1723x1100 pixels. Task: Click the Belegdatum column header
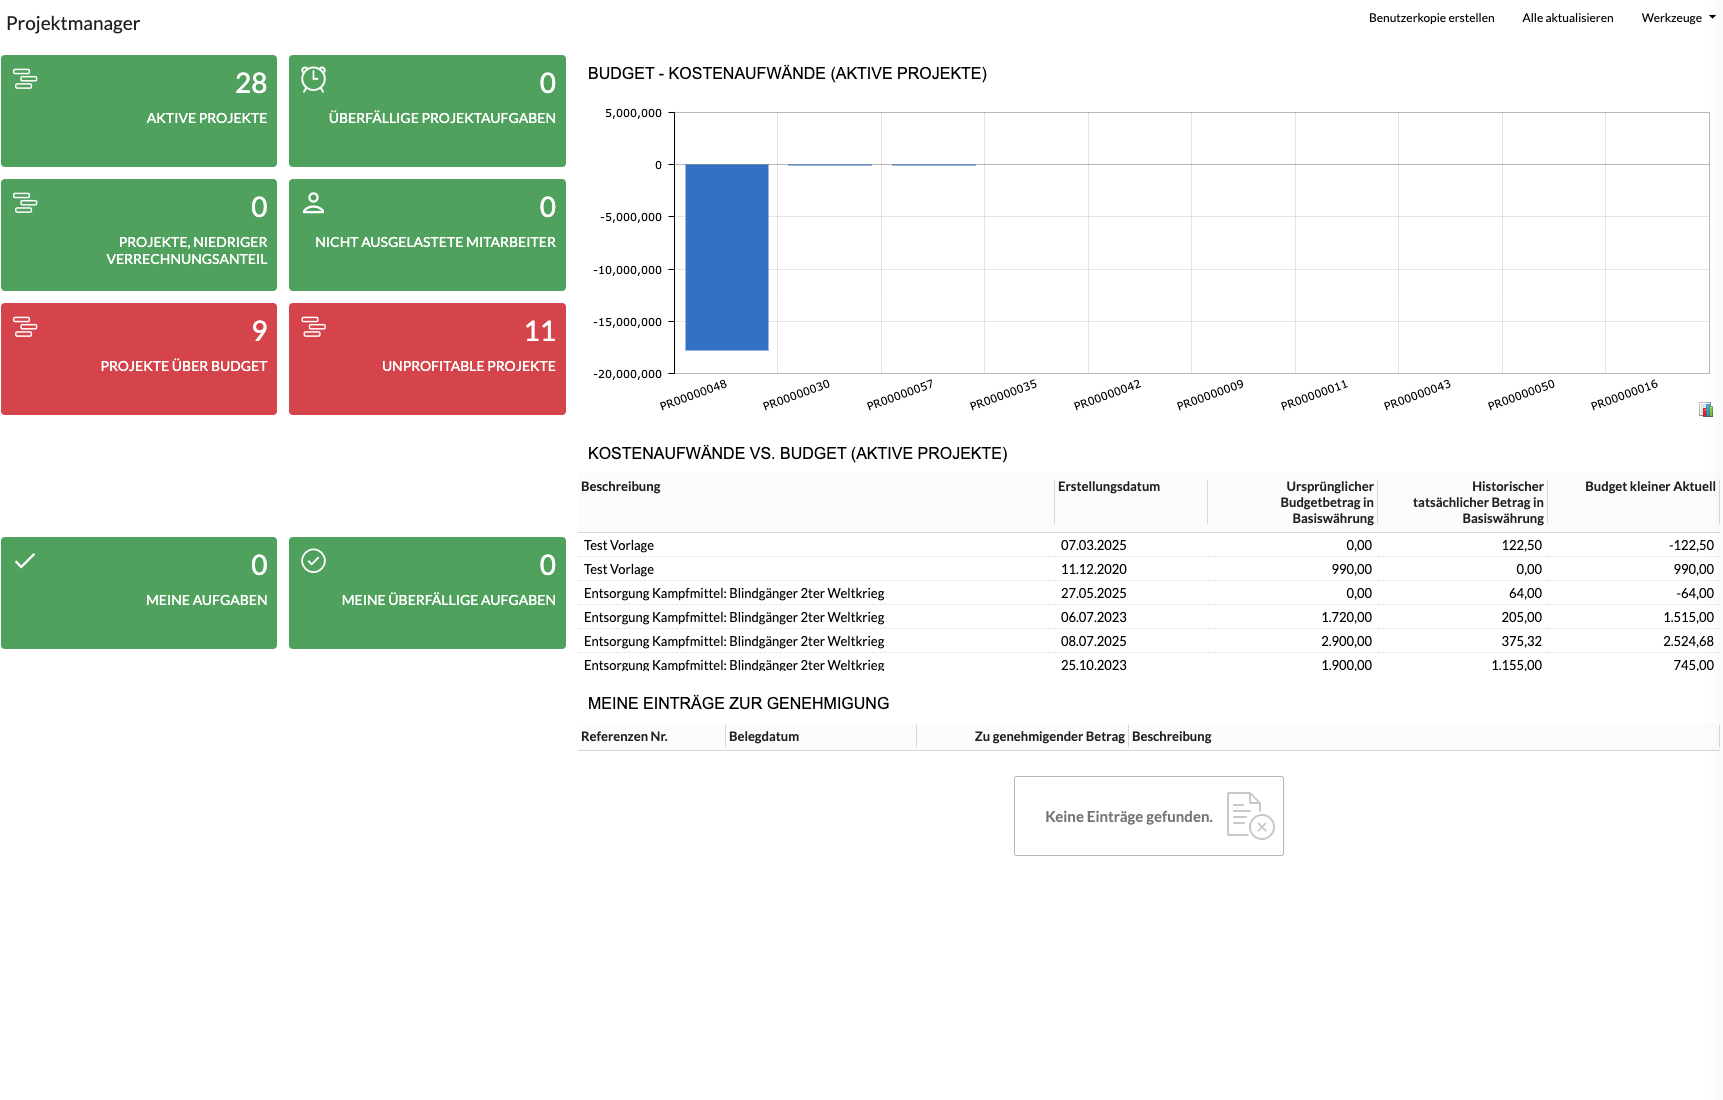[x=764, y=737]
